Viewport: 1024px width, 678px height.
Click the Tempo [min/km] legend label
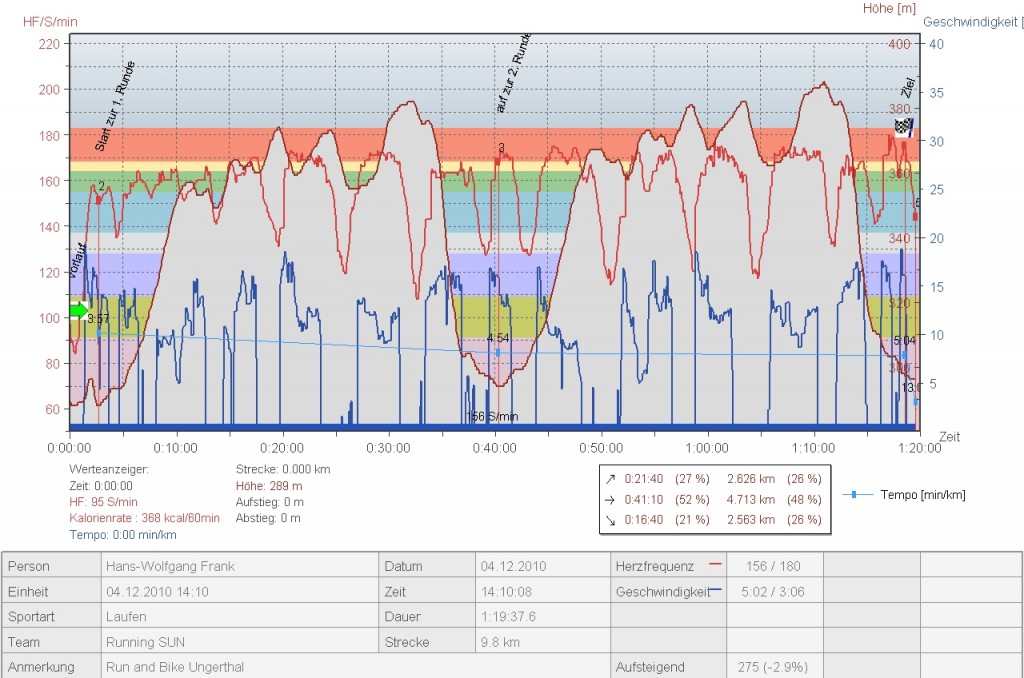click(922, 495)
